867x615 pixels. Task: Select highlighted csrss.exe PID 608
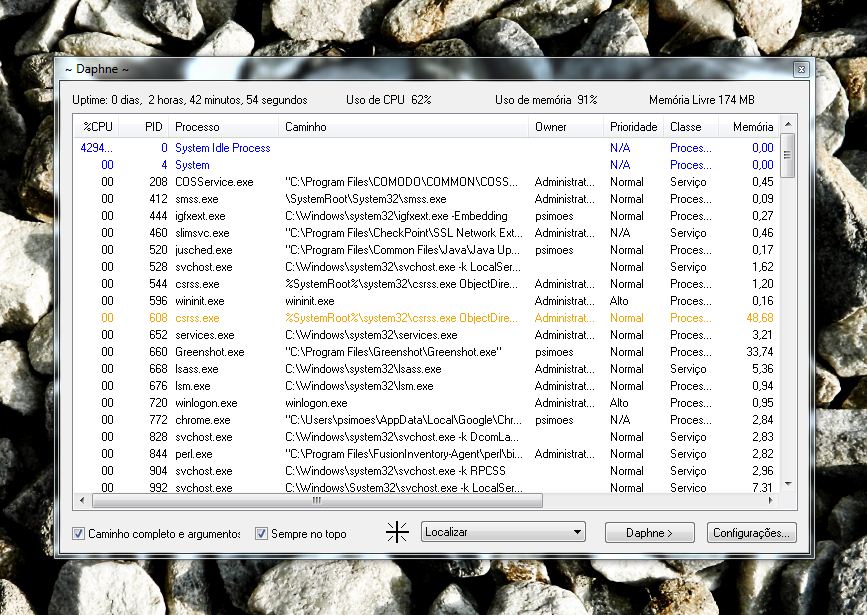[x=426, y=318]
